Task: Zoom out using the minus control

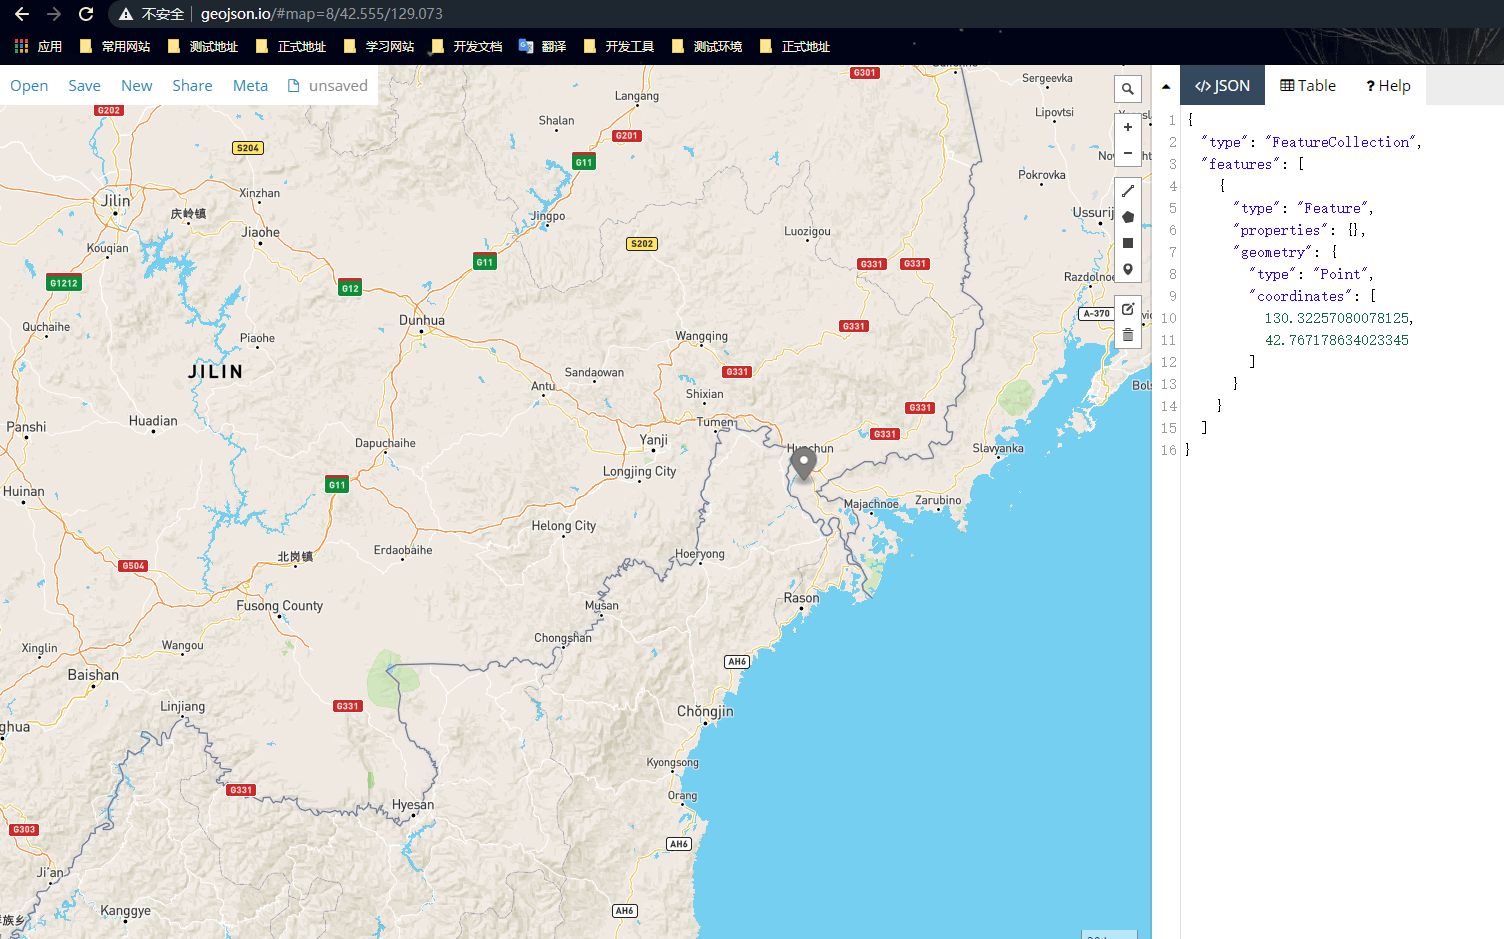Action: coord(1128,154)
